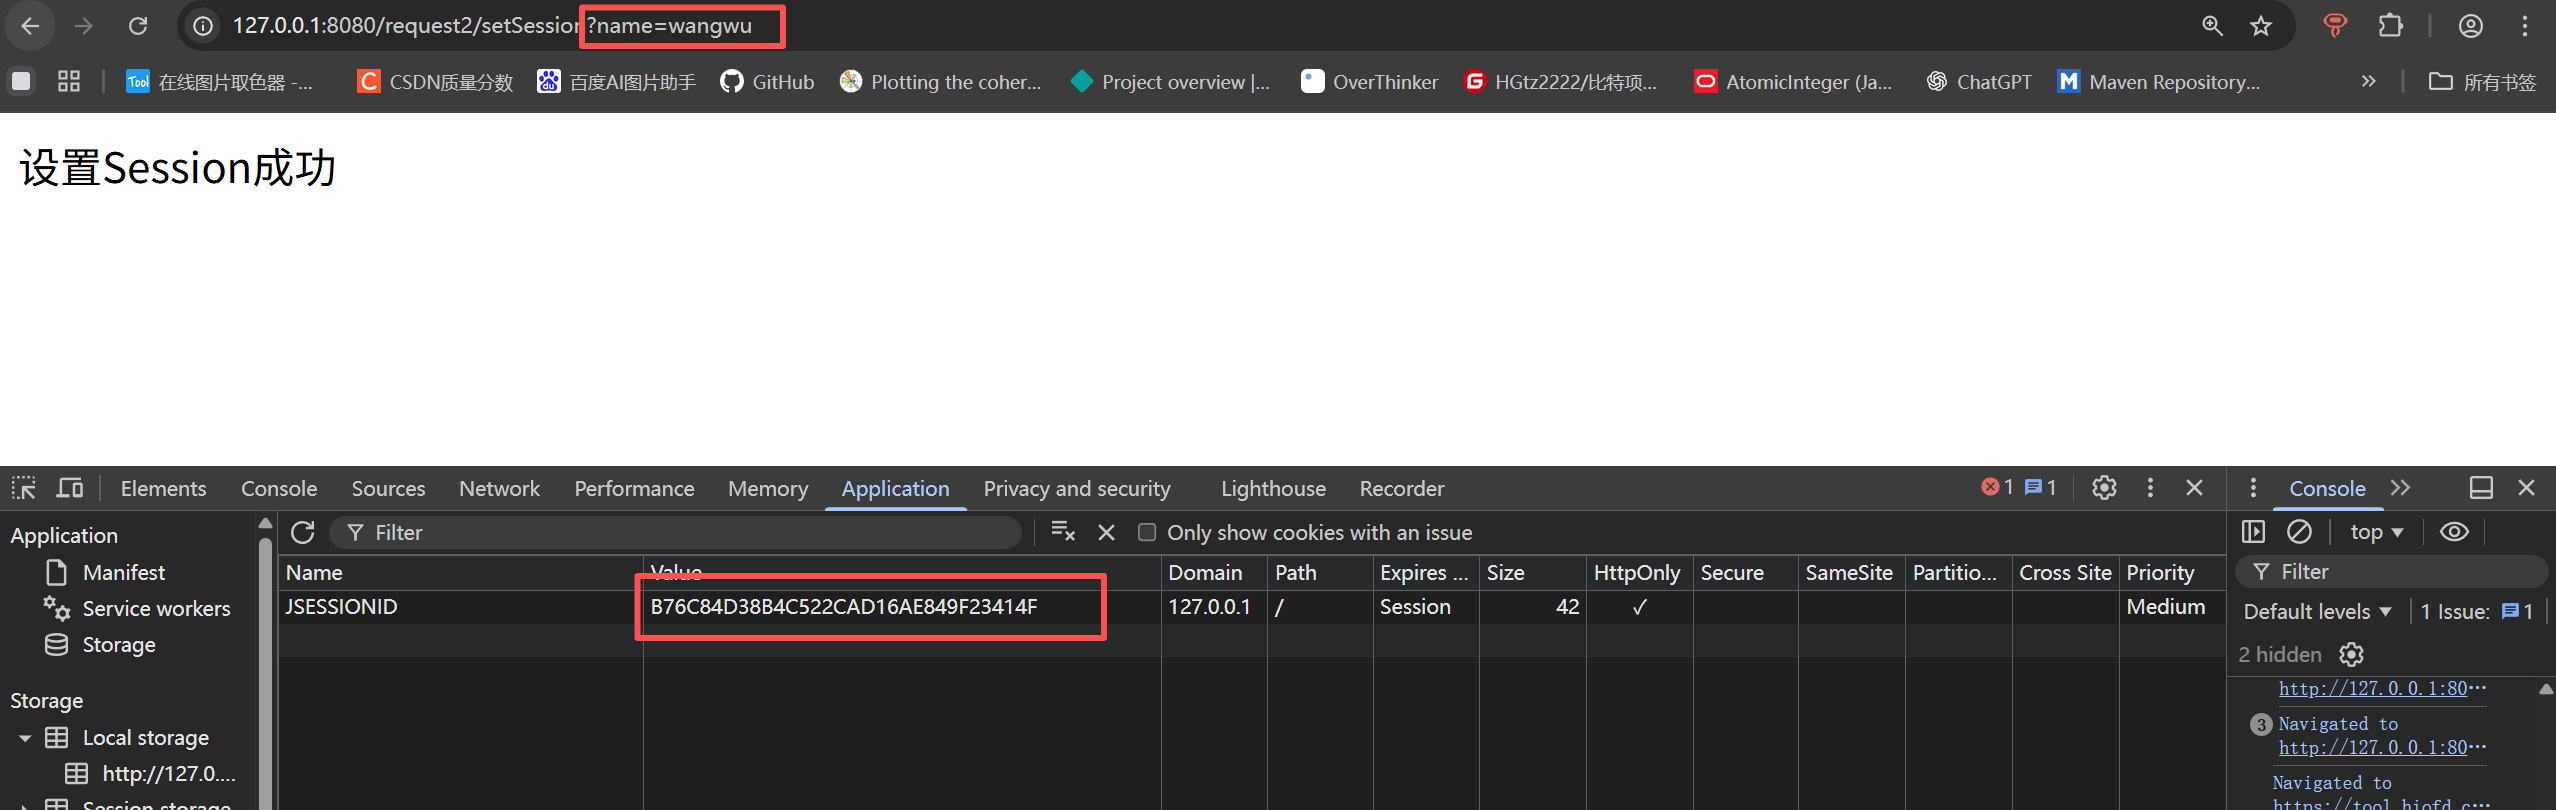Focus the console Filter input field
This screenshot has width=2556, height=810.
(x=2394, y=572)
